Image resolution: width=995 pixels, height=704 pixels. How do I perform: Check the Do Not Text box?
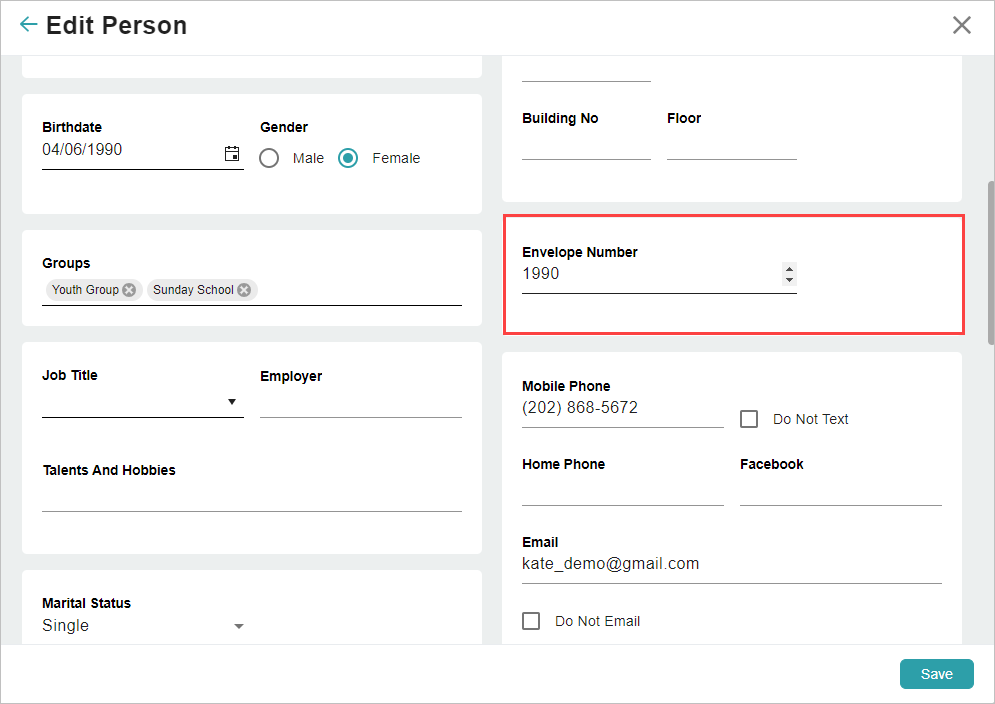tap(749, 419)
